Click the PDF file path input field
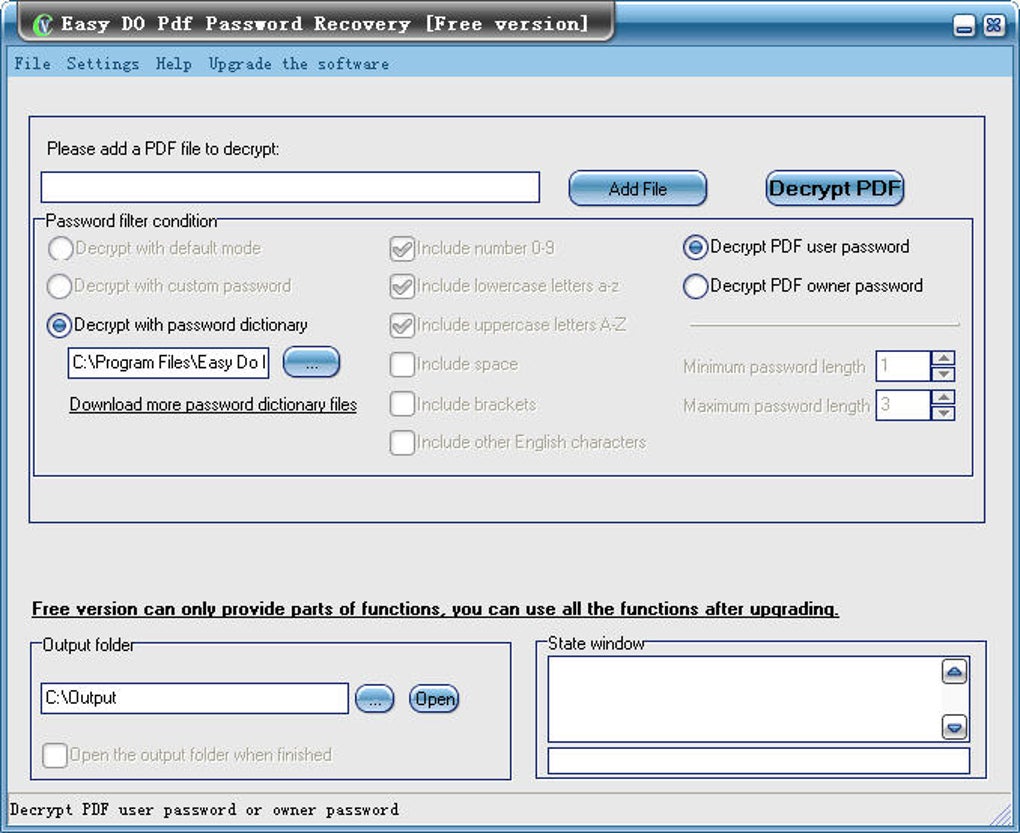The height and width of the screenshot is (833, 1020). 290,187
